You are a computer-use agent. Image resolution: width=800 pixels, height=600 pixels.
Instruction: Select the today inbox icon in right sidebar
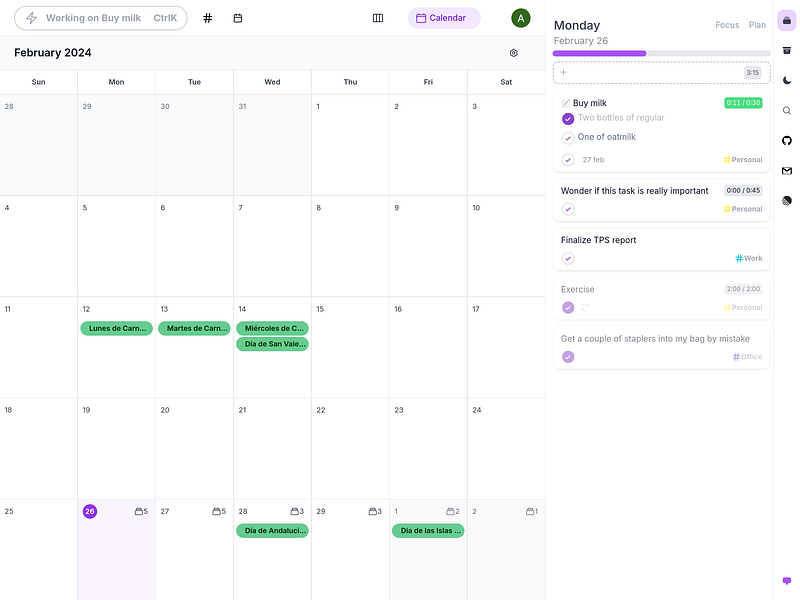[x=787, y=21]
